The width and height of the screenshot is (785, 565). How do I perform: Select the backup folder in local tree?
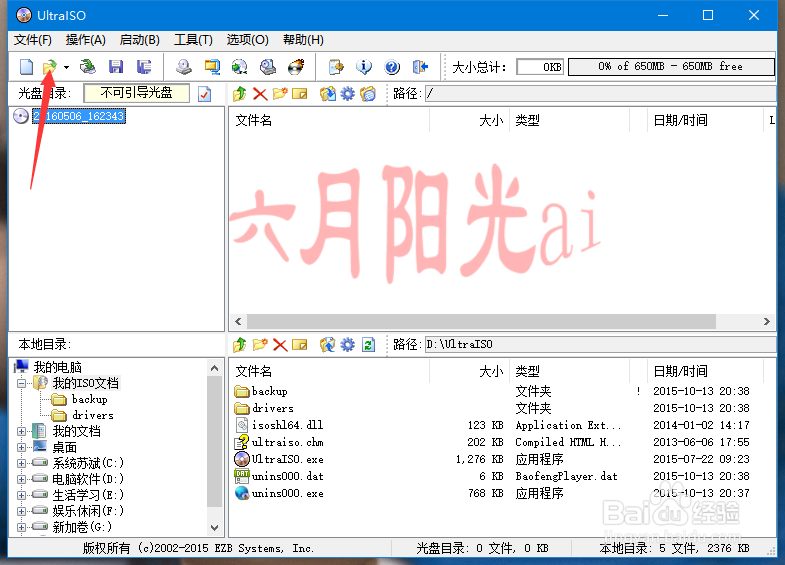pyautogui.click(x=90, y=399)
